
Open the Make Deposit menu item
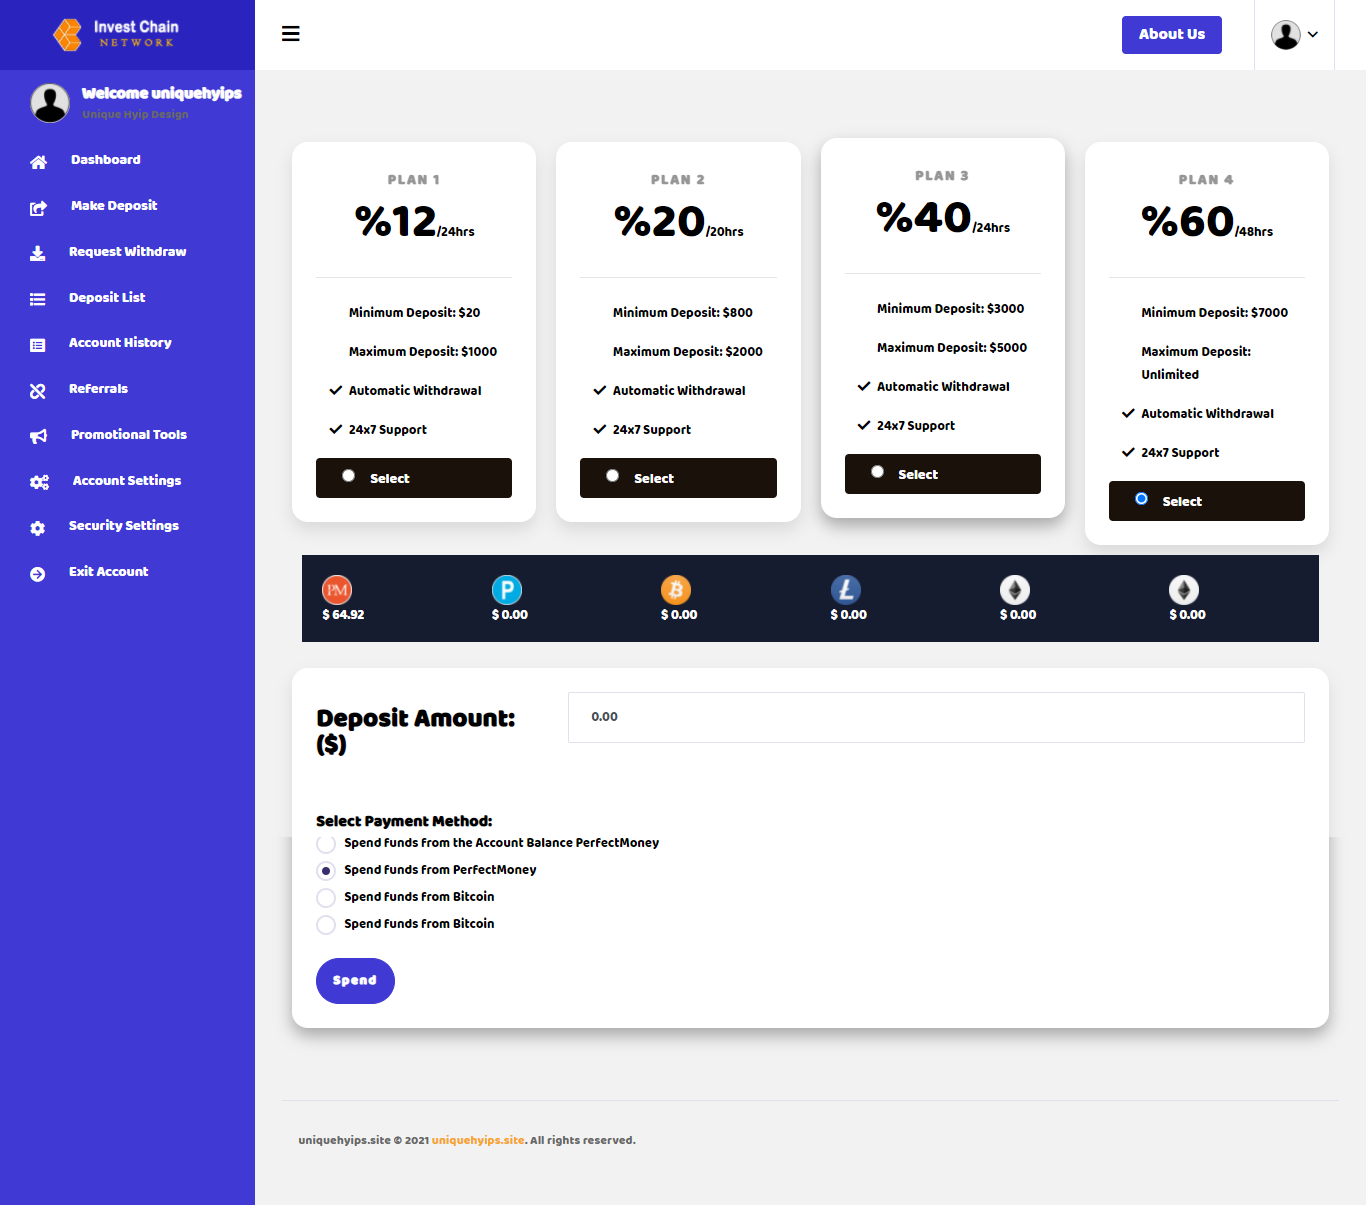(x=114, y=206)
